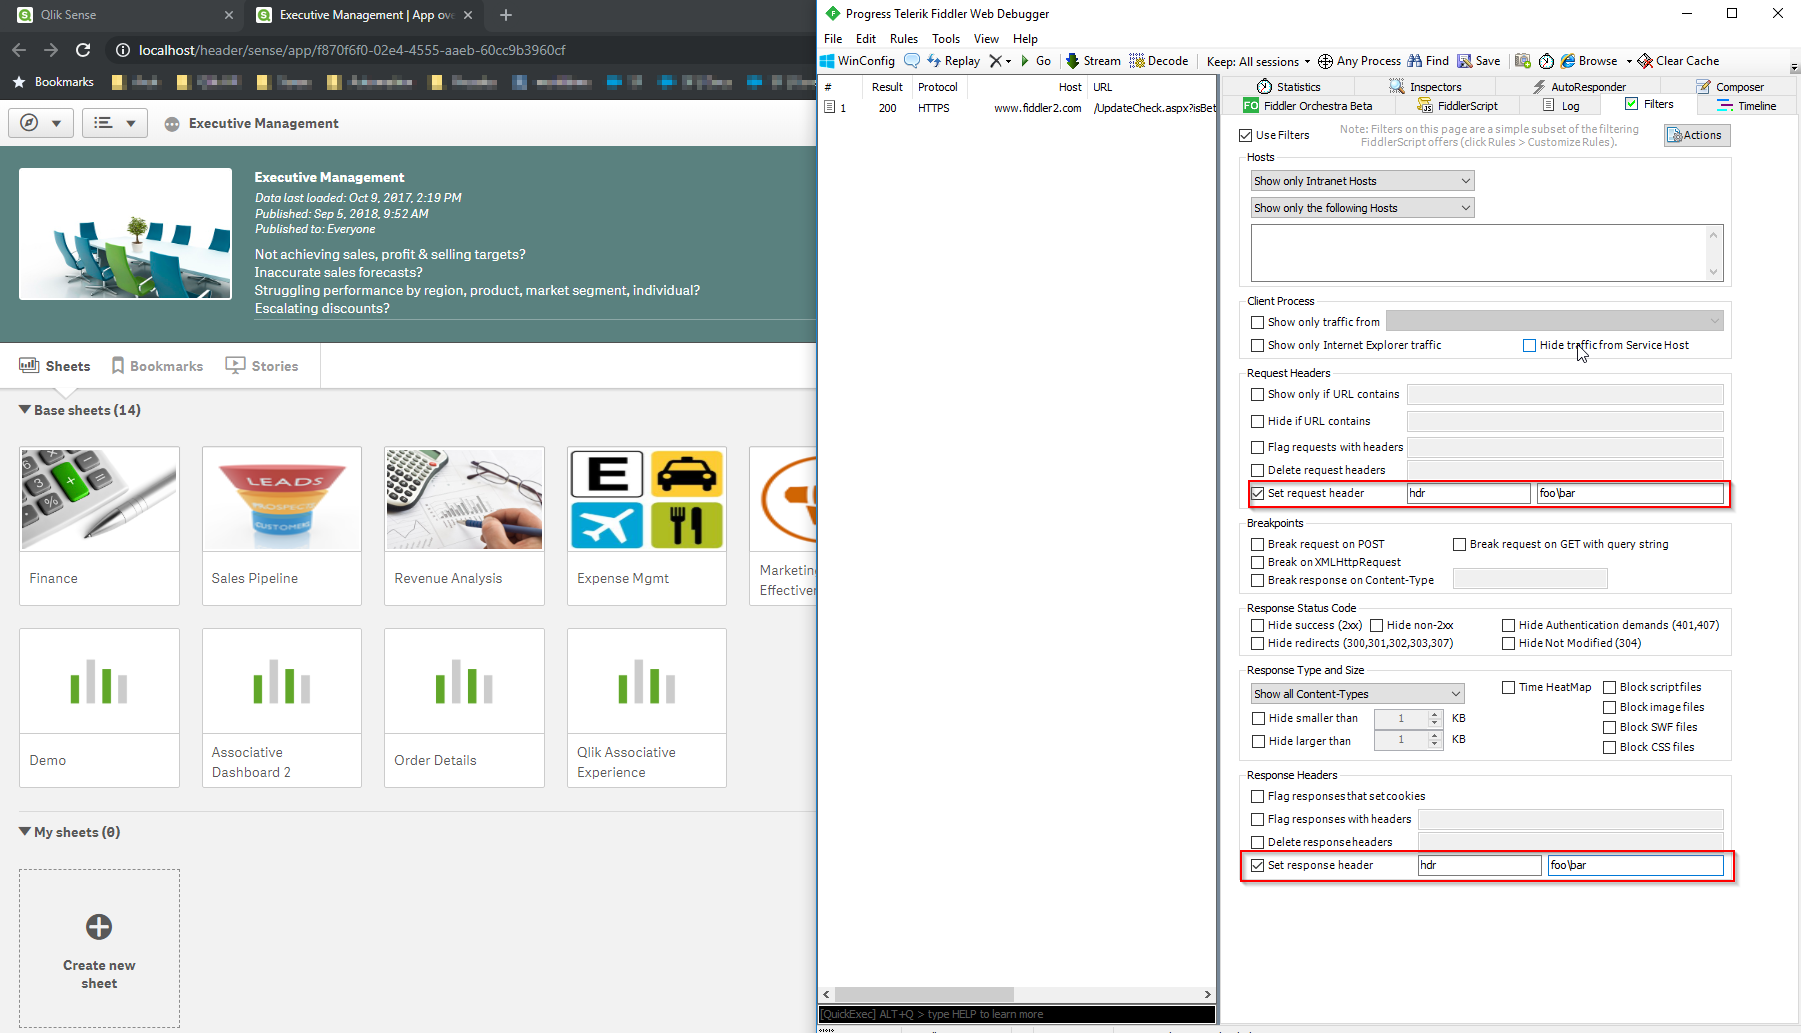
Task: Click the Create new sheet tile
Action: coord(99,947)
